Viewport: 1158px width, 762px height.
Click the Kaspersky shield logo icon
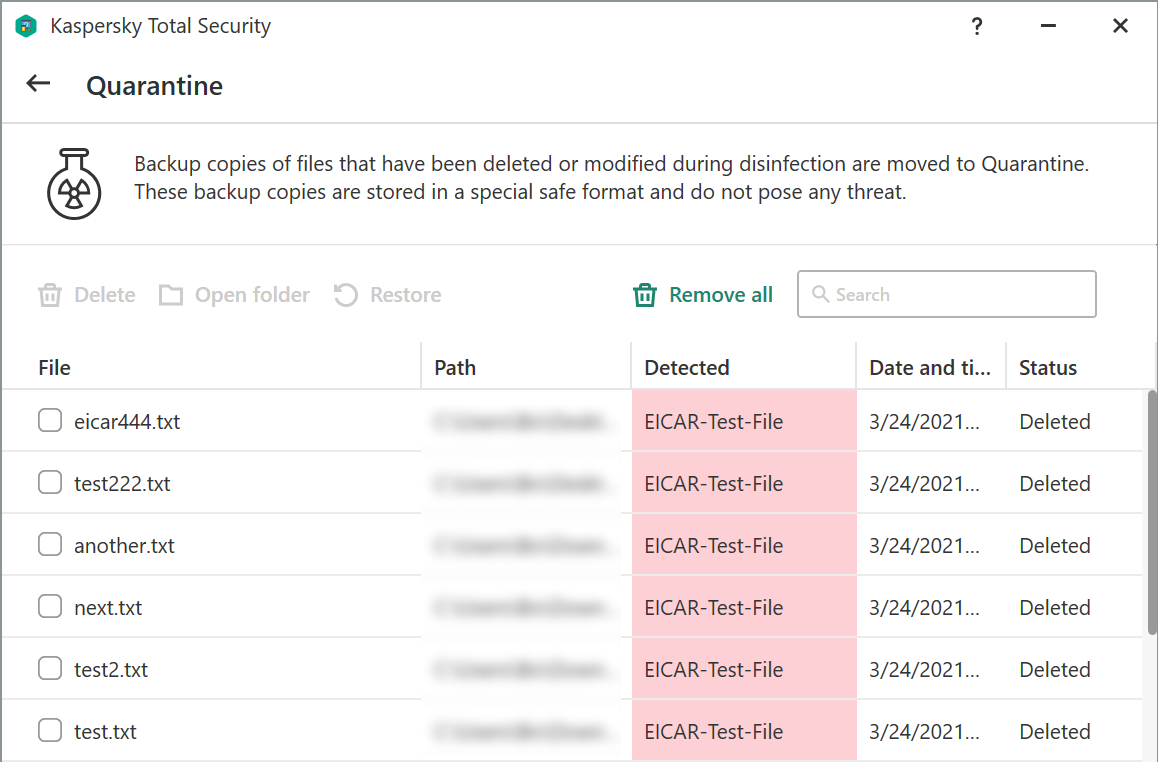tap(26, 27)
